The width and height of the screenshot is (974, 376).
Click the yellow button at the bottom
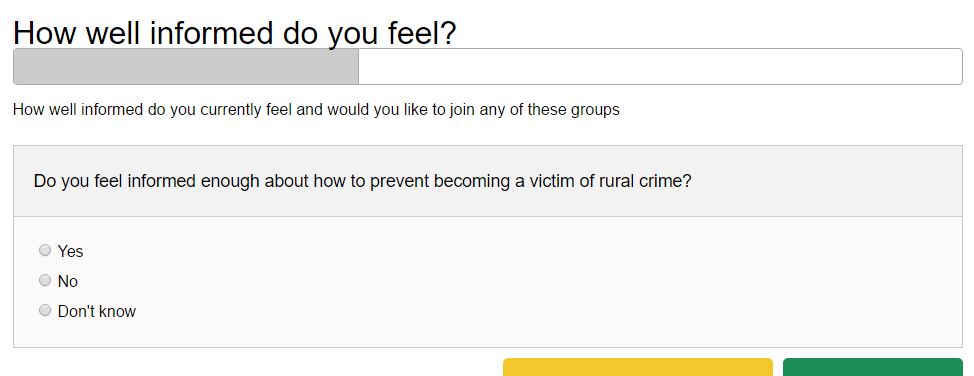(638, 367)
